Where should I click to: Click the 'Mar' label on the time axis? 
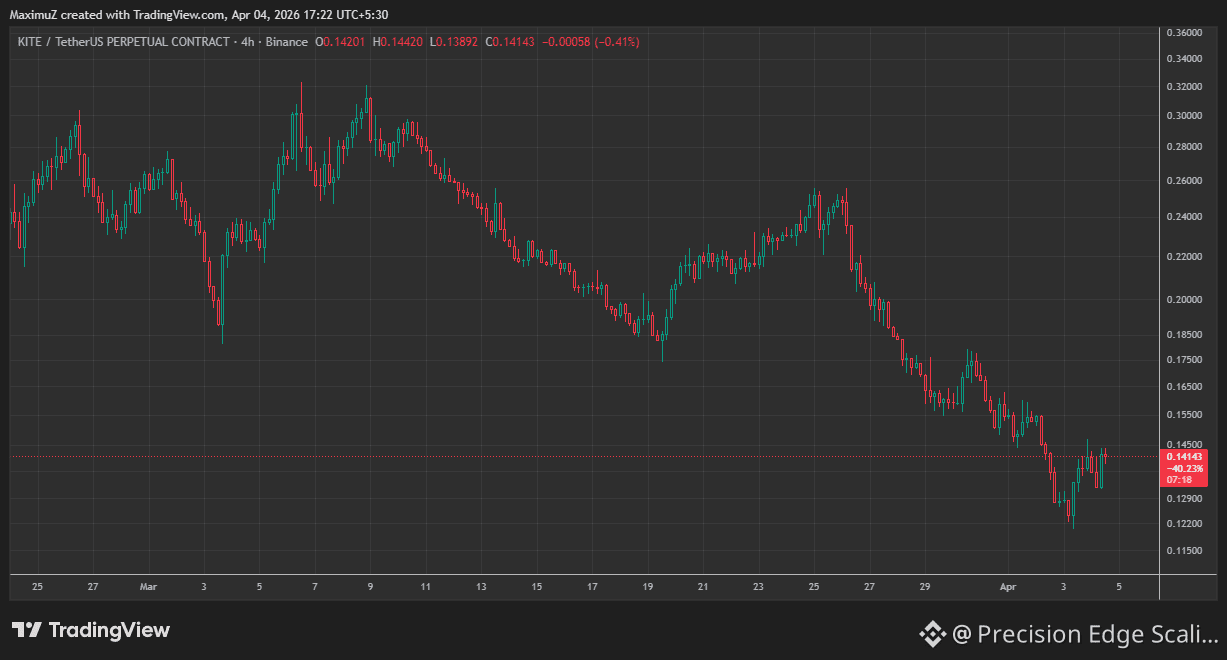point(149,587)
